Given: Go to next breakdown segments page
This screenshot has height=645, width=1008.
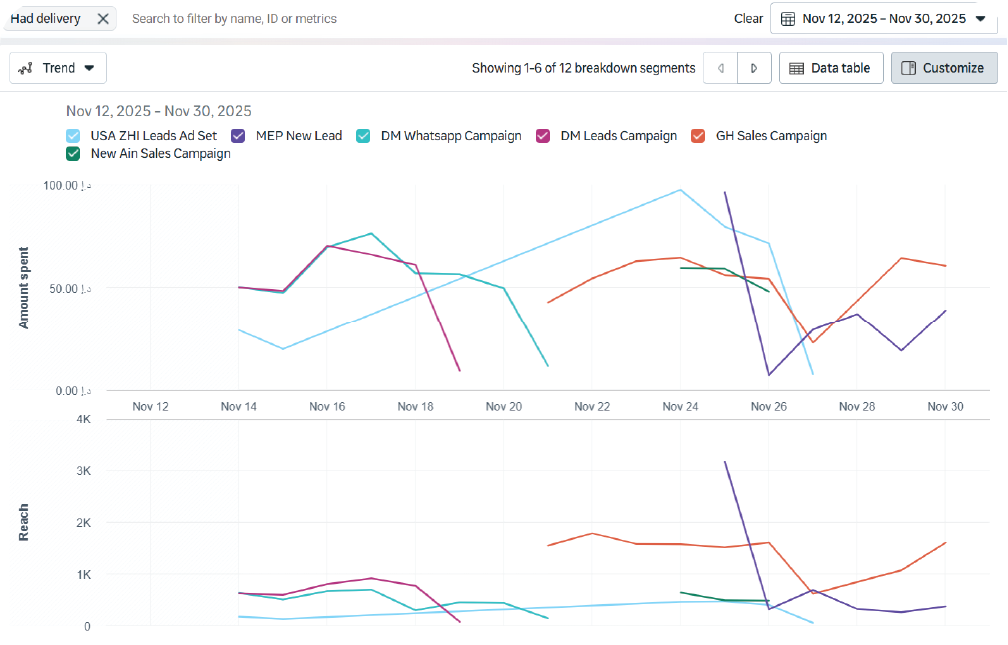Looking at the screenshot, I should coord(754,68).
